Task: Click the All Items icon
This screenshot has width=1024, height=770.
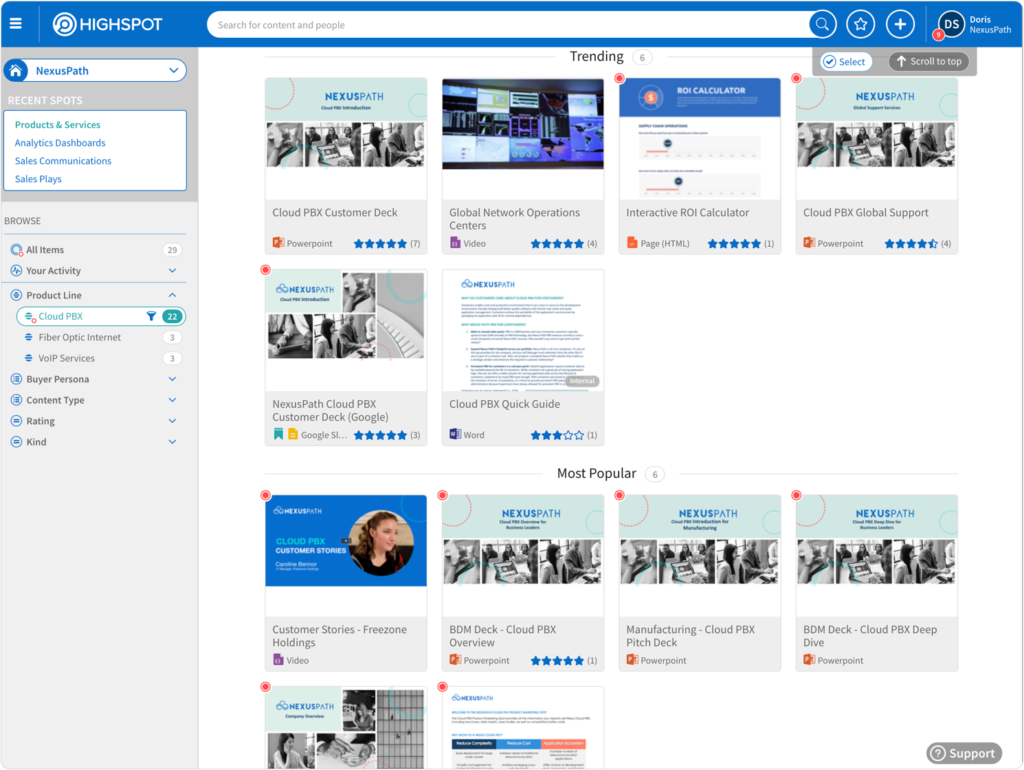Action: tap(16, 249)
